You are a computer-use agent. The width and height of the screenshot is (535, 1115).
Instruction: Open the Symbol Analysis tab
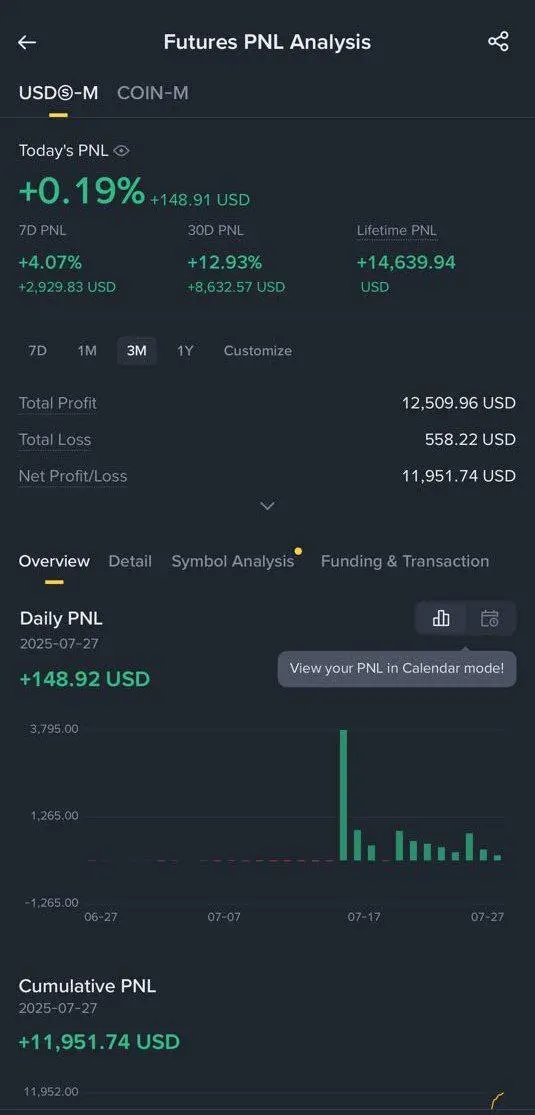click(x=233, y=561)
